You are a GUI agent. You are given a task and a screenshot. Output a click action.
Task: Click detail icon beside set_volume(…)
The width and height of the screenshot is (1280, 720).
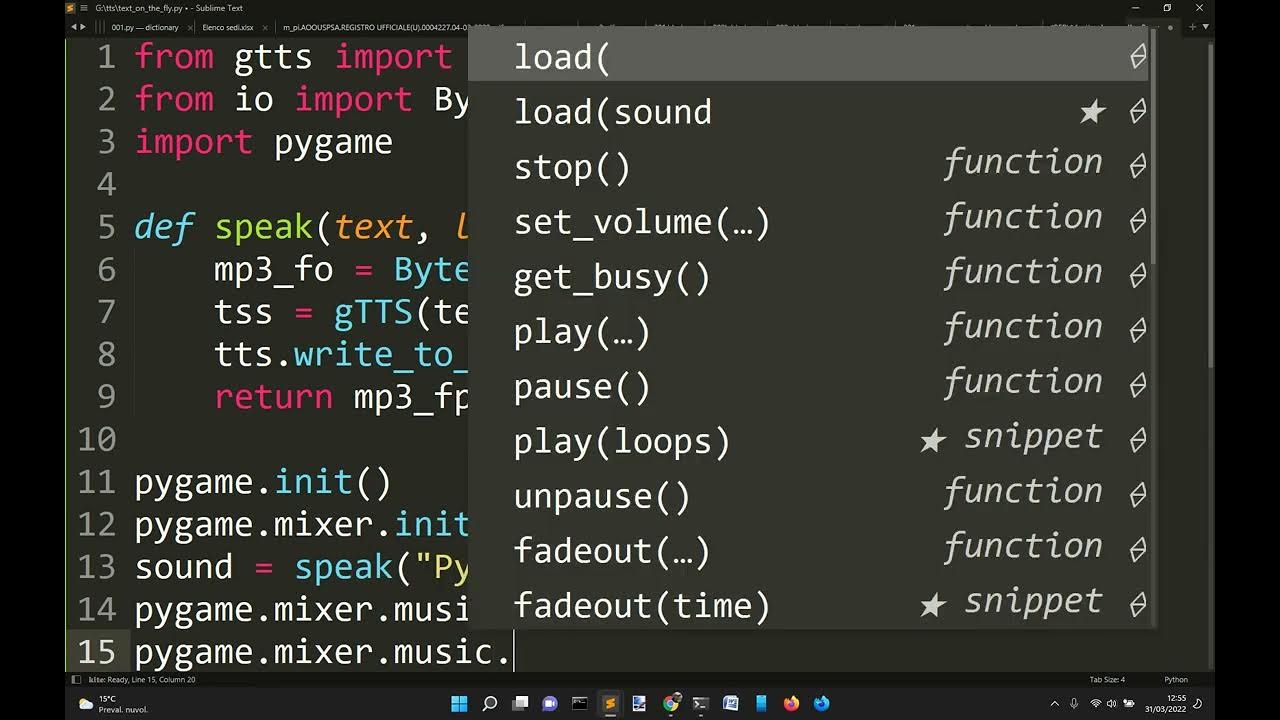(x=1137, y=222)
